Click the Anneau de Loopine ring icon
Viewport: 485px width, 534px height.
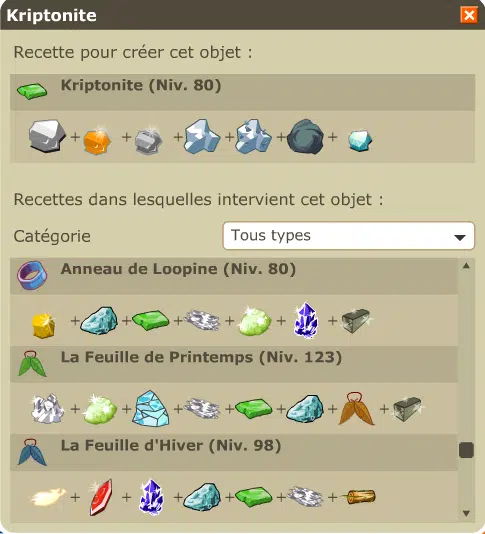32,275
